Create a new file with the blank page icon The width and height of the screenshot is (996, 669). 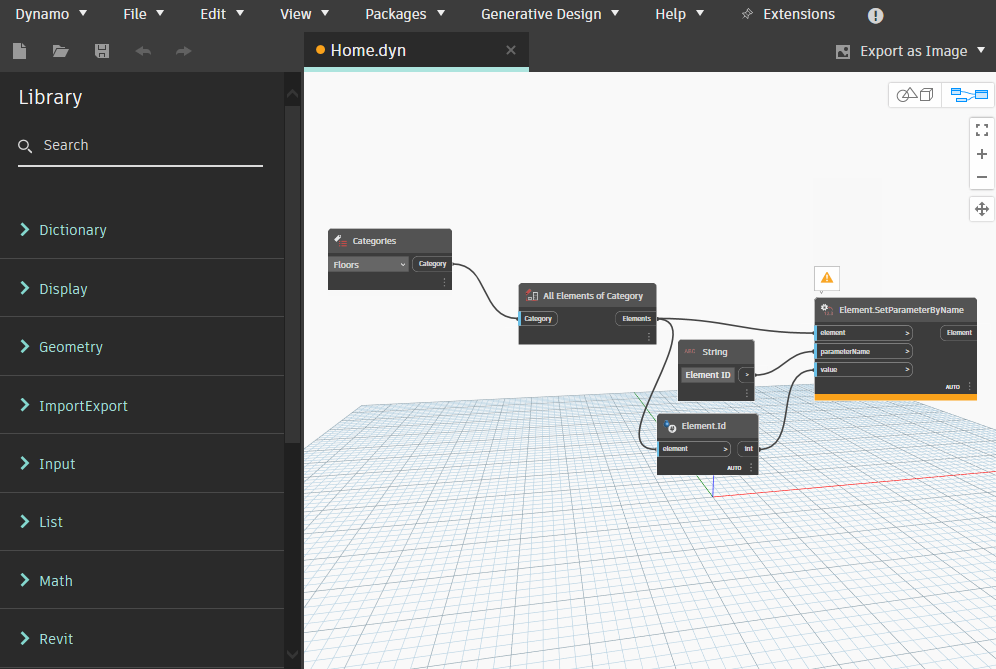20,51
